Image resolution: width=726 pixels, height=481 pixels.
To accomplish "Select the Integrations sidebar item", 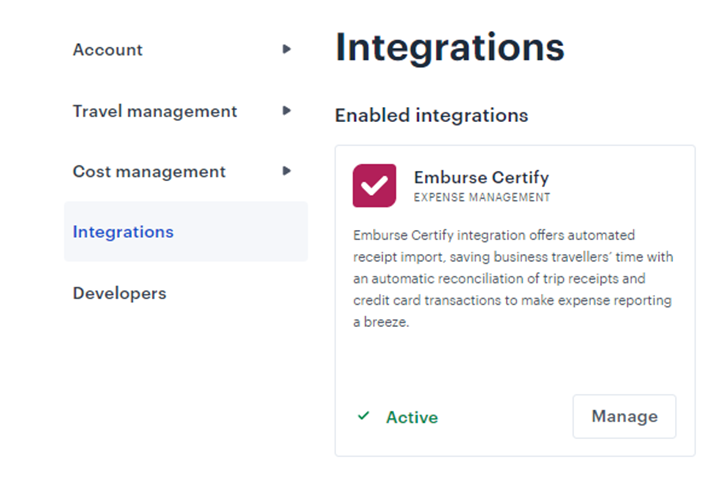I will tap(123, 232).
